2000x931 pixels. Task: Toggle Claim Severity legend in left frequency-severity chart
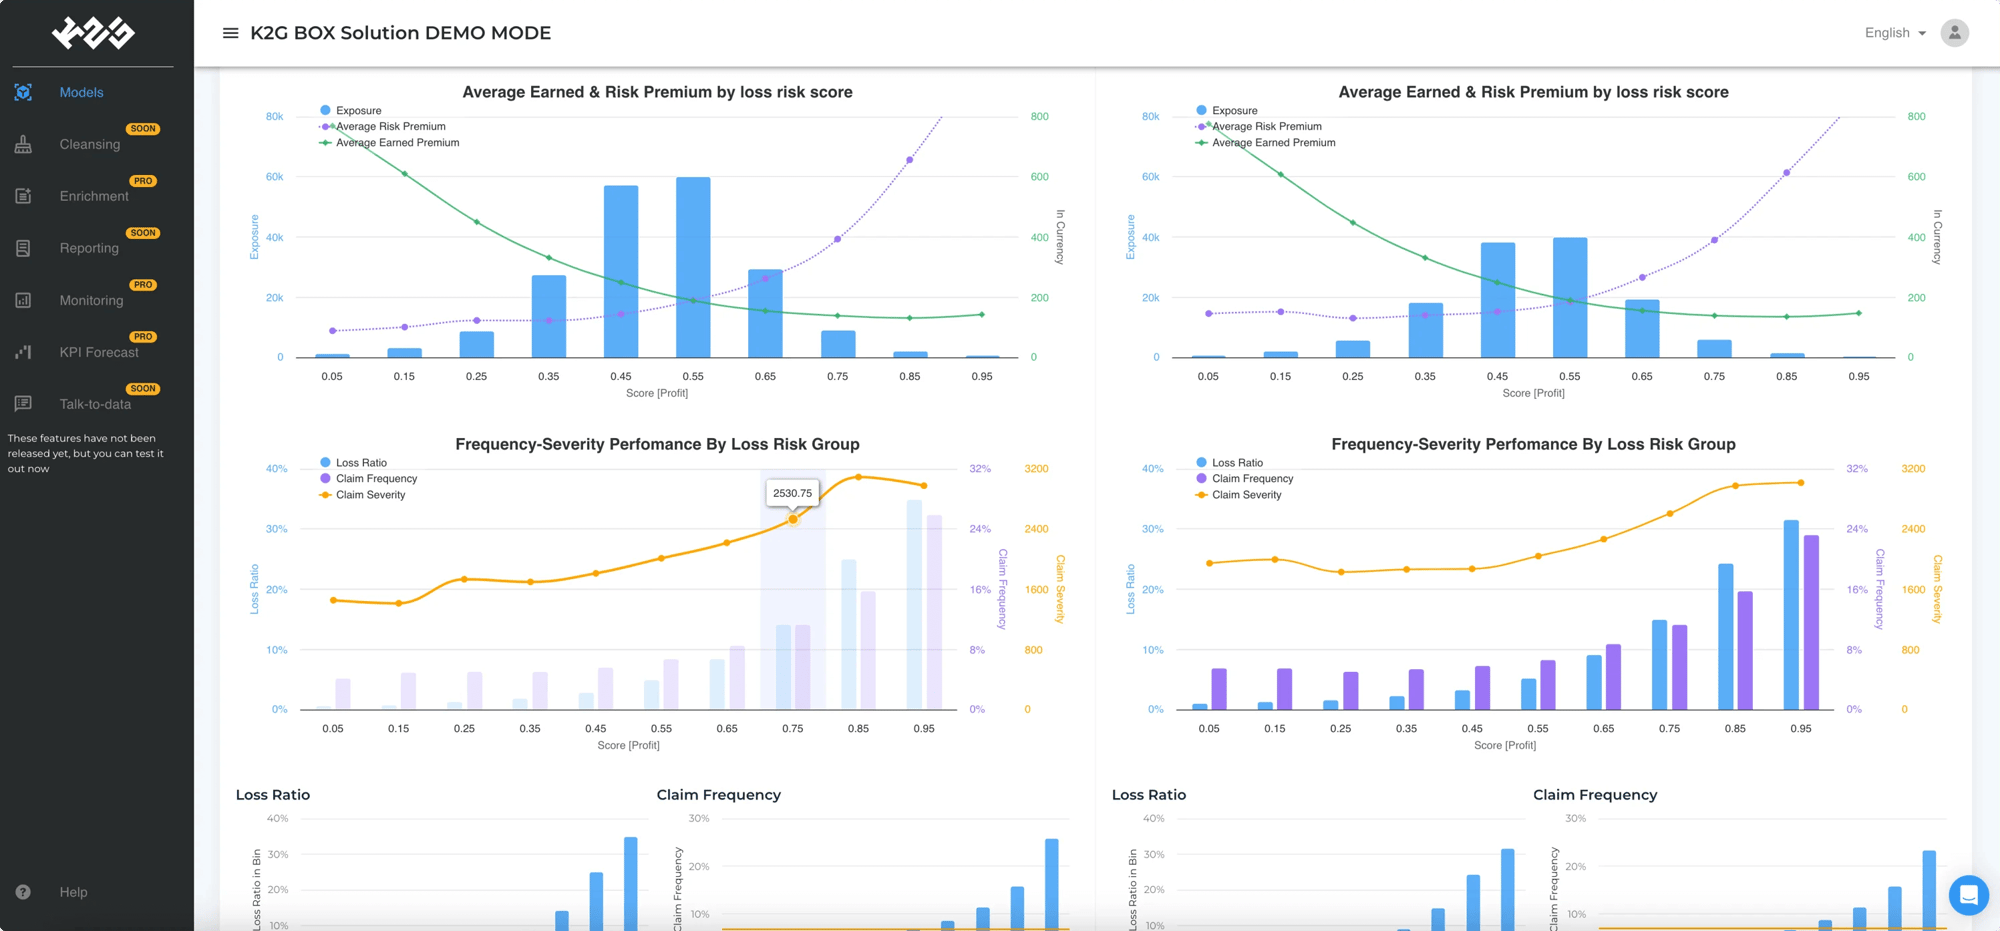point(363,494)
